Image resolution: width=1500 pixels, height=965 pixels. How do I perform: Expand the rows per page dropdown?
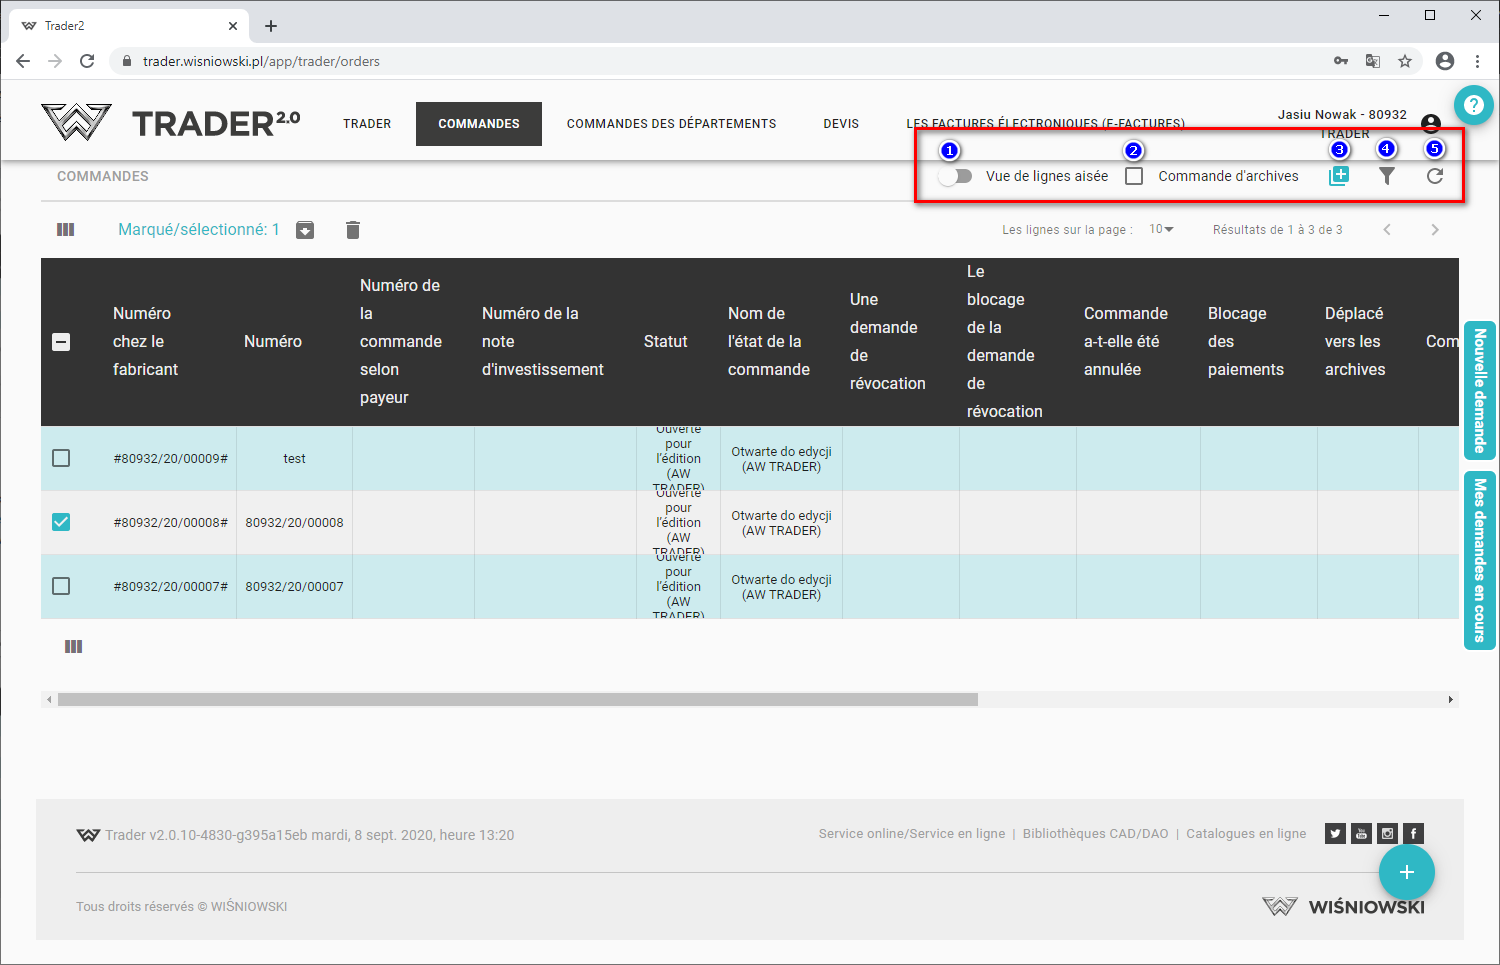click(1161, 230)
